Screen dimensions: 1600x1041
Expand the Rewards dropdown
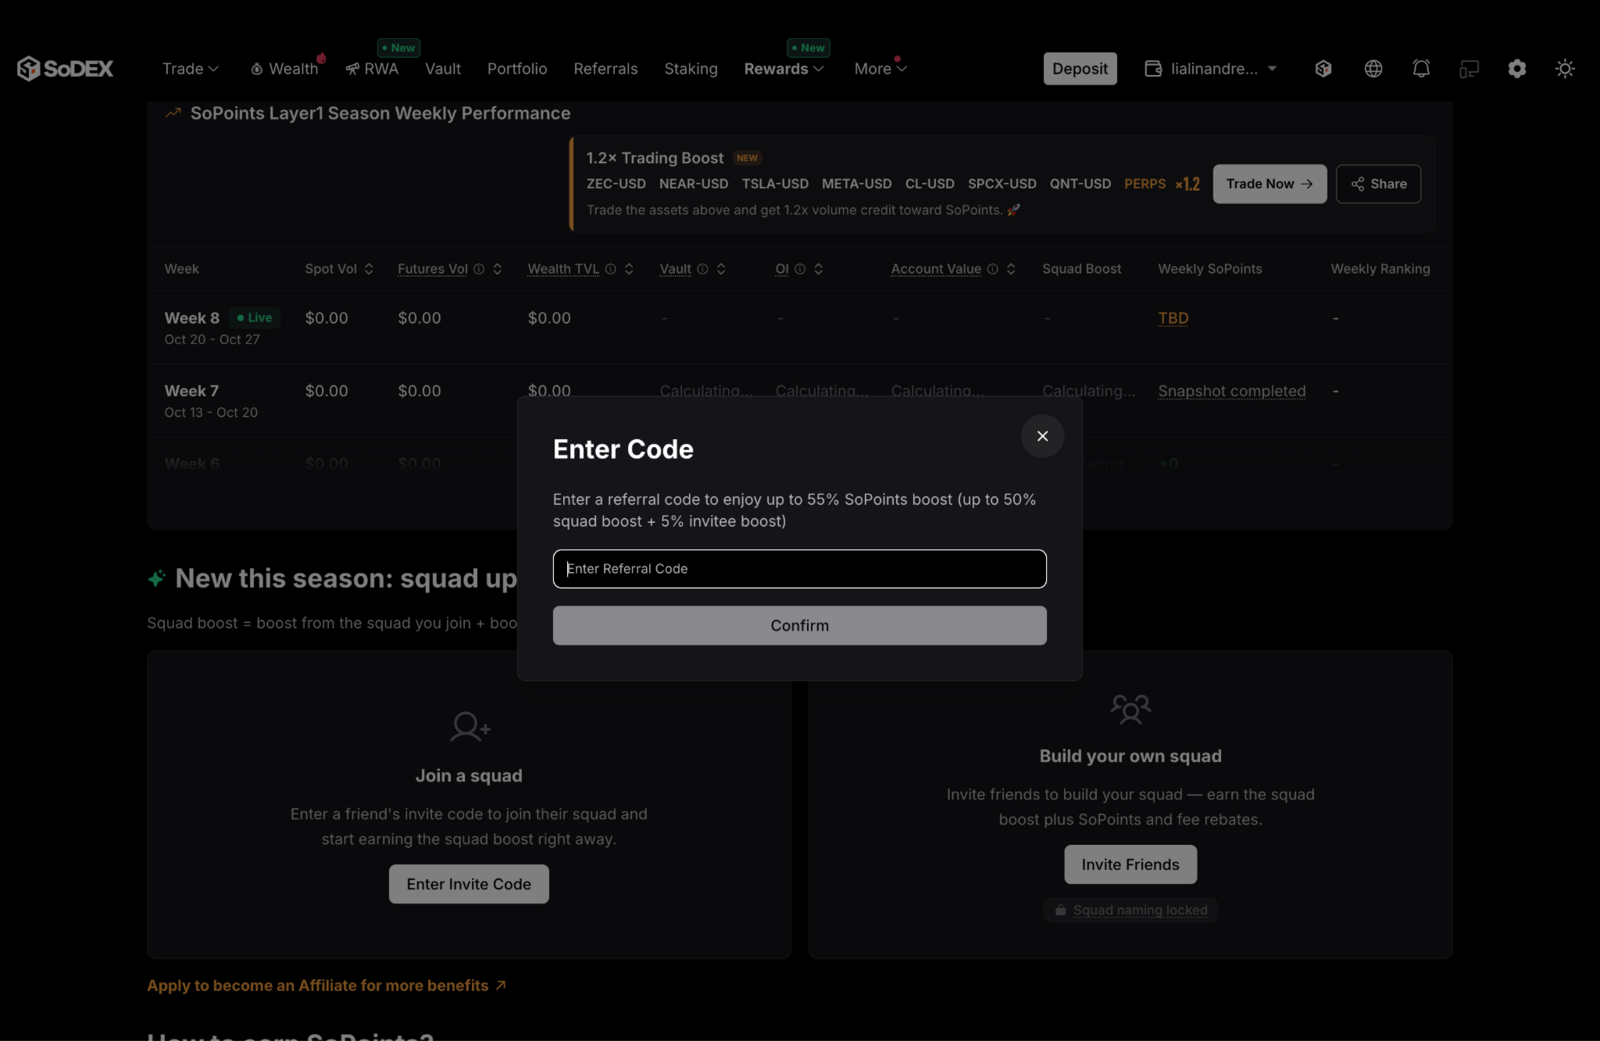pyautogui.click(x=784, y=68)
